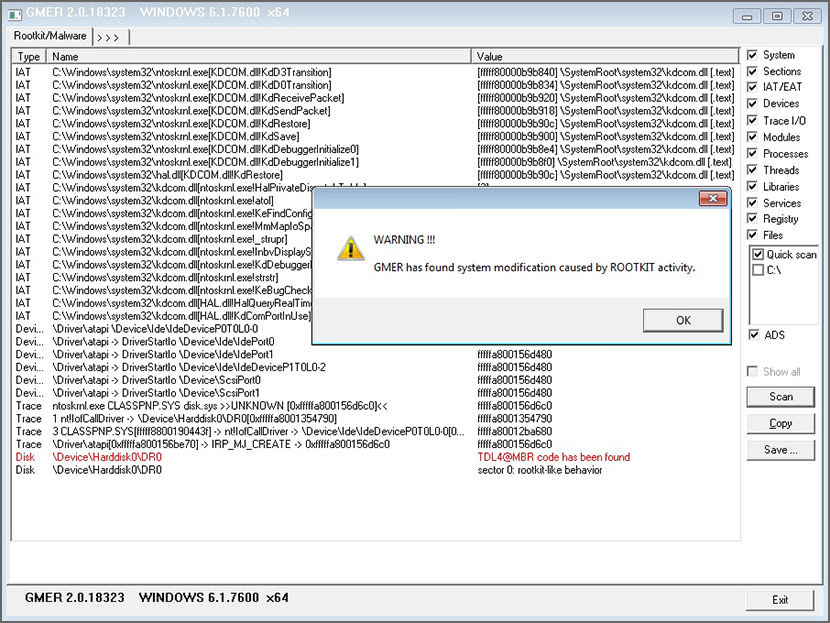Click the Copy button

pos(780,423)
